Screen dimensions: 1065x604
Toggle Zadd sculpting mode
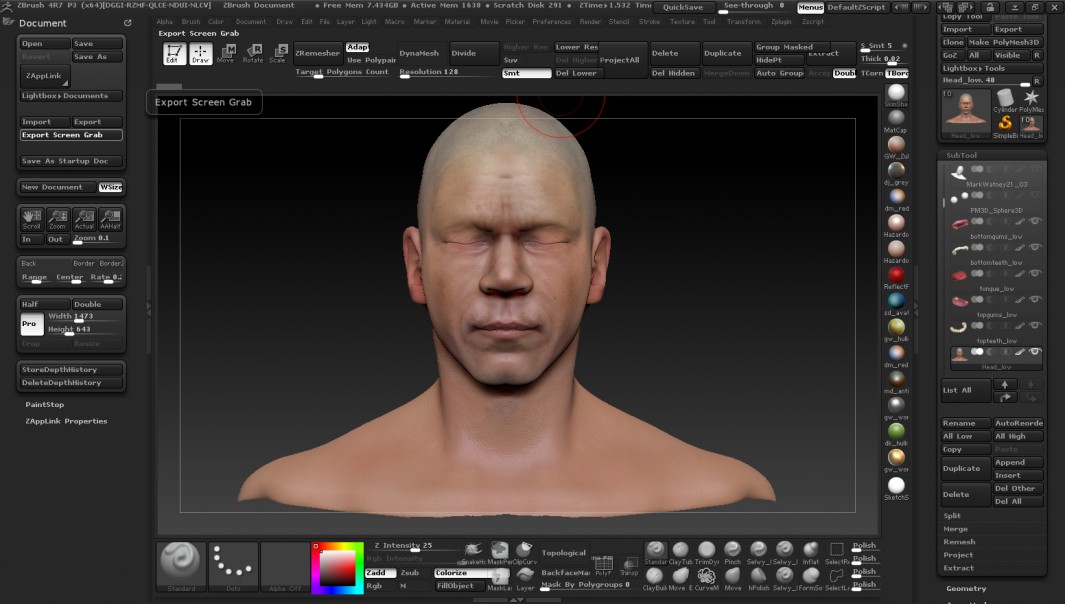coord(380,573)
